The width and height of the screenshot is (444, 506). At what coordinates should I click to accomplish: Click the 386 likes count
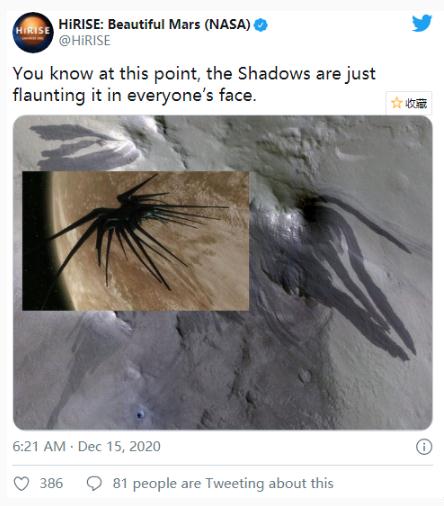point(51,483)
